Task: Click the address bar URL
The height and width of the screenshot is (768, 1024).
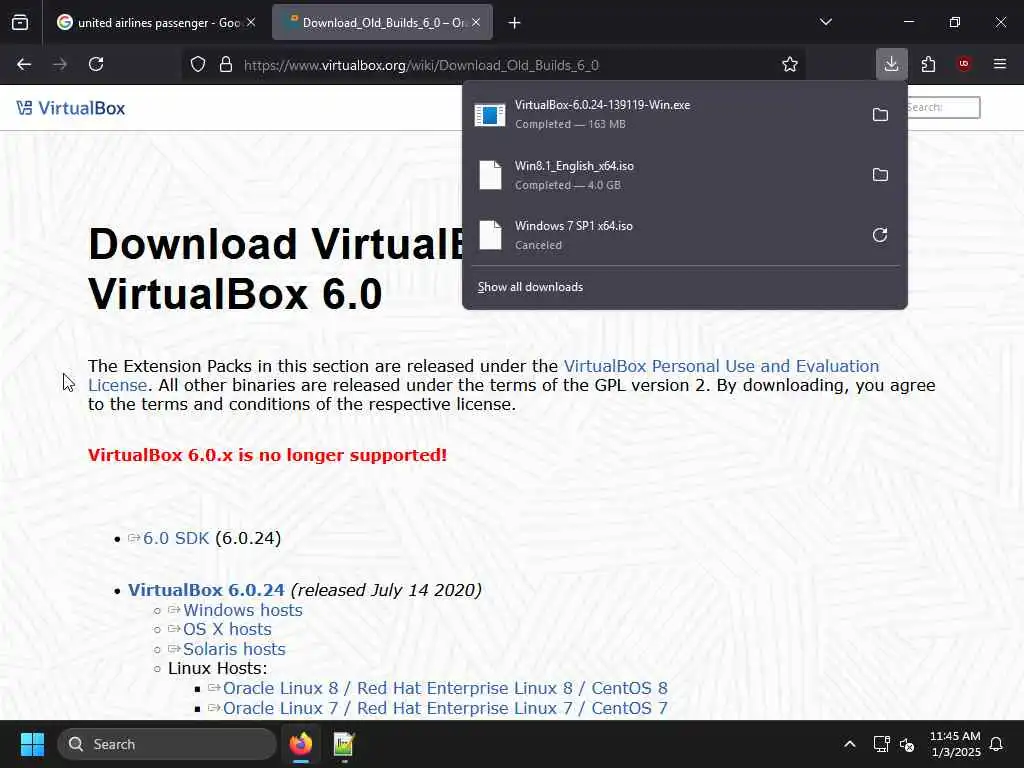Action: coord(421,65)
